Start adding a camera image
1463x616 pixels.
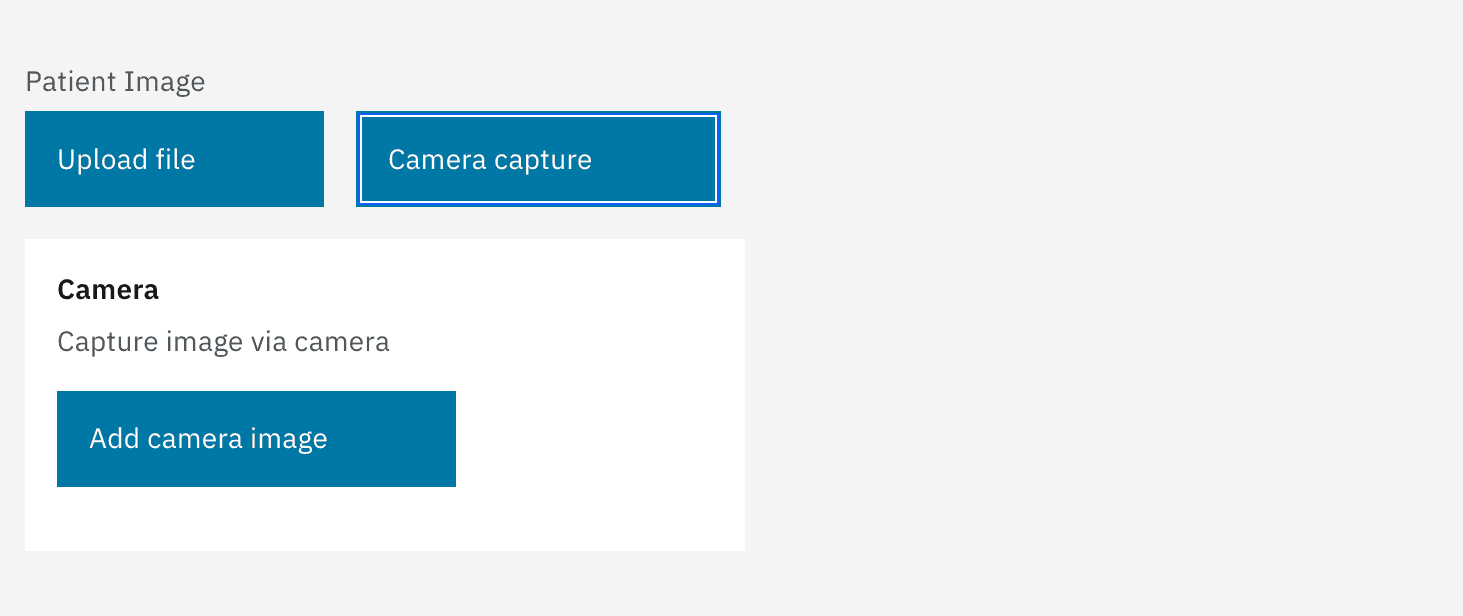pos(256,439)
